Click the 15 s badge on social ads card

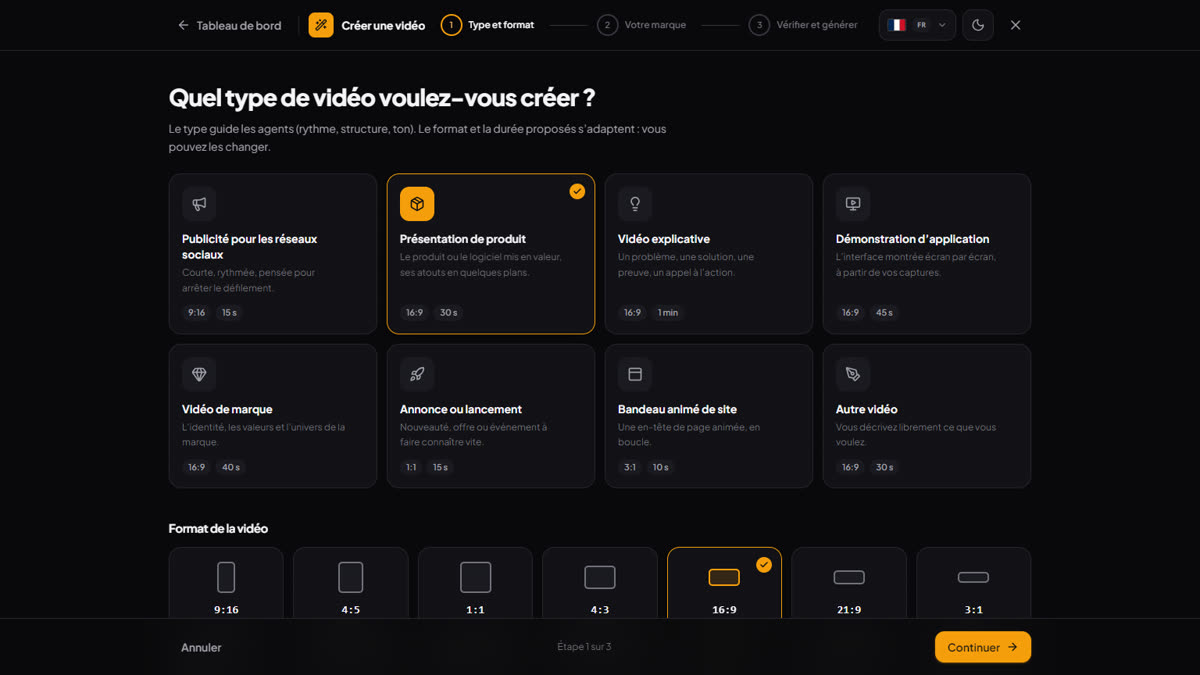(230, 313)
